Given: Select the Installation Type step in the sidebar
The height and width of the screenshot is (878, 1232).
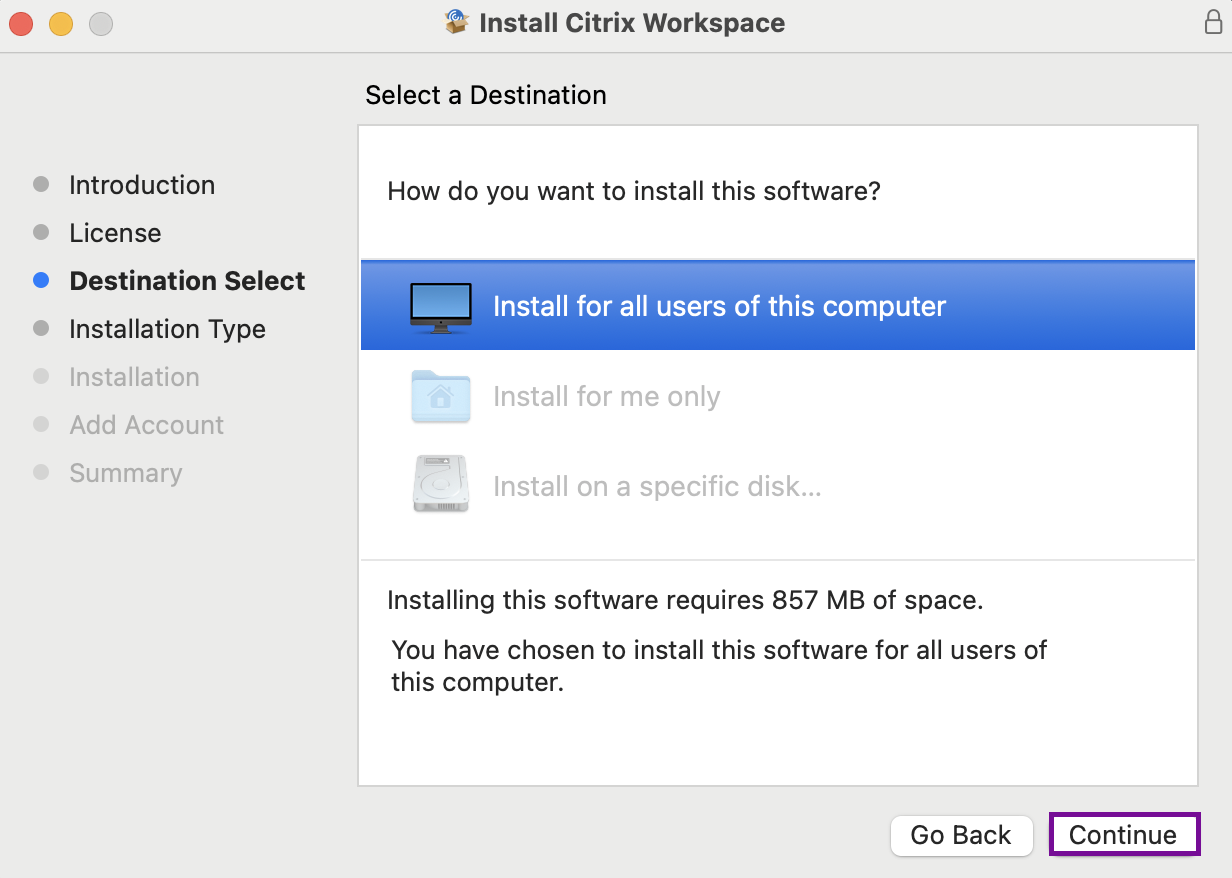Looking at the screenshot, I should point(167,329).
